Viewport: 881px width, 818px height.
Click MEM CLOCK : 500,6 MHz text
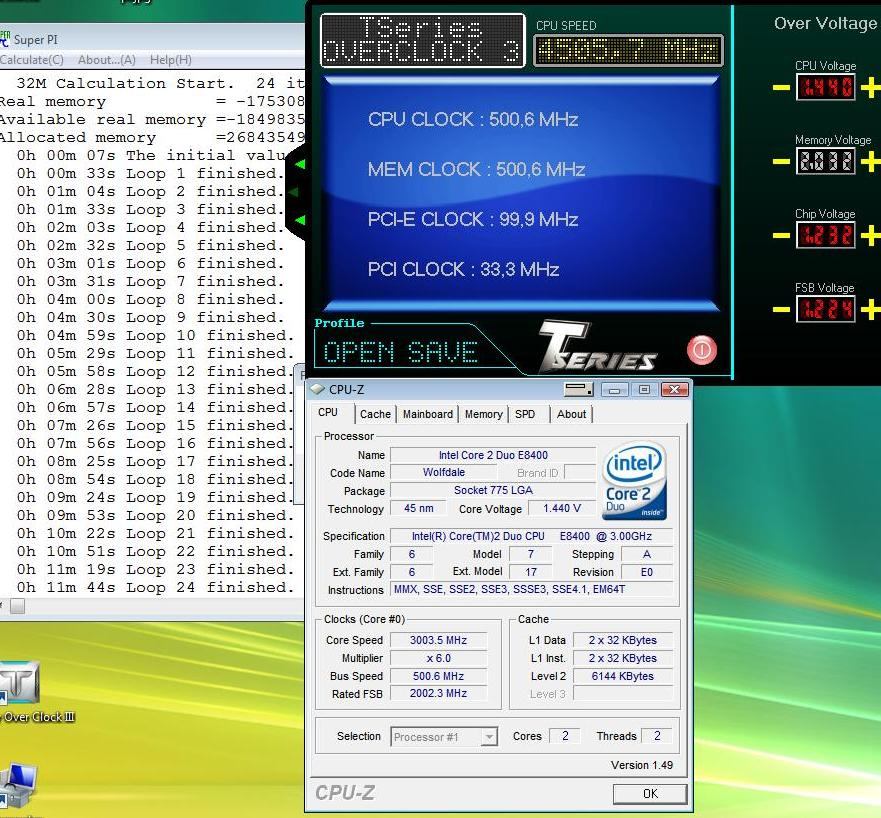pos(476,170)
